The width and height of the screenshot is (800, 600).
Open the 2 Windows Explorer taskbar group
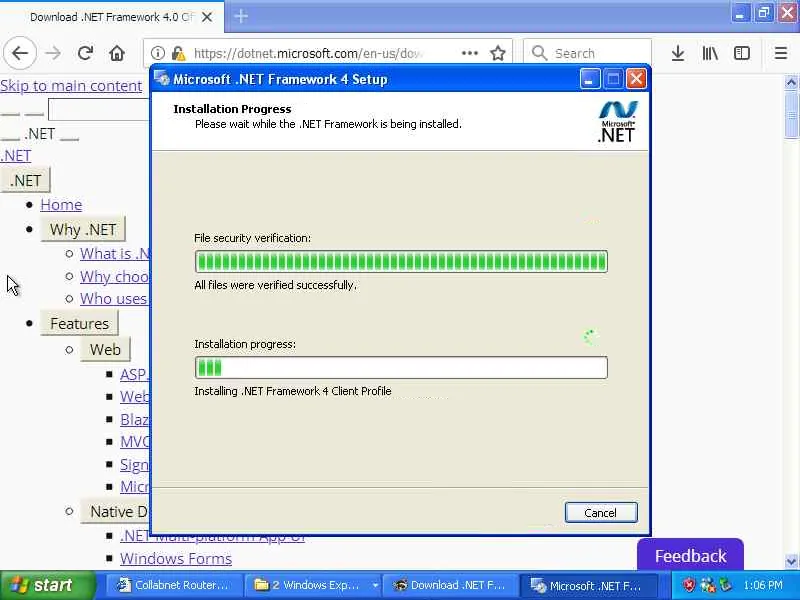click(x=315, y=585)
